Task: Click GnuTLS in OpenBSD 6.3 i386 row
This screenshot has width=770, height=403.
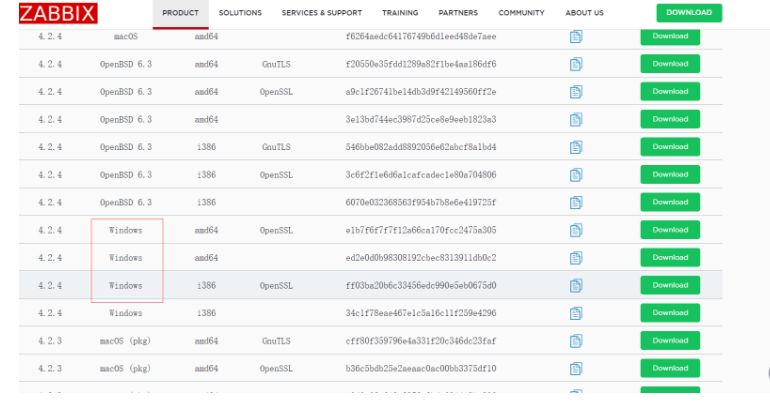Action: pos(276,147)
